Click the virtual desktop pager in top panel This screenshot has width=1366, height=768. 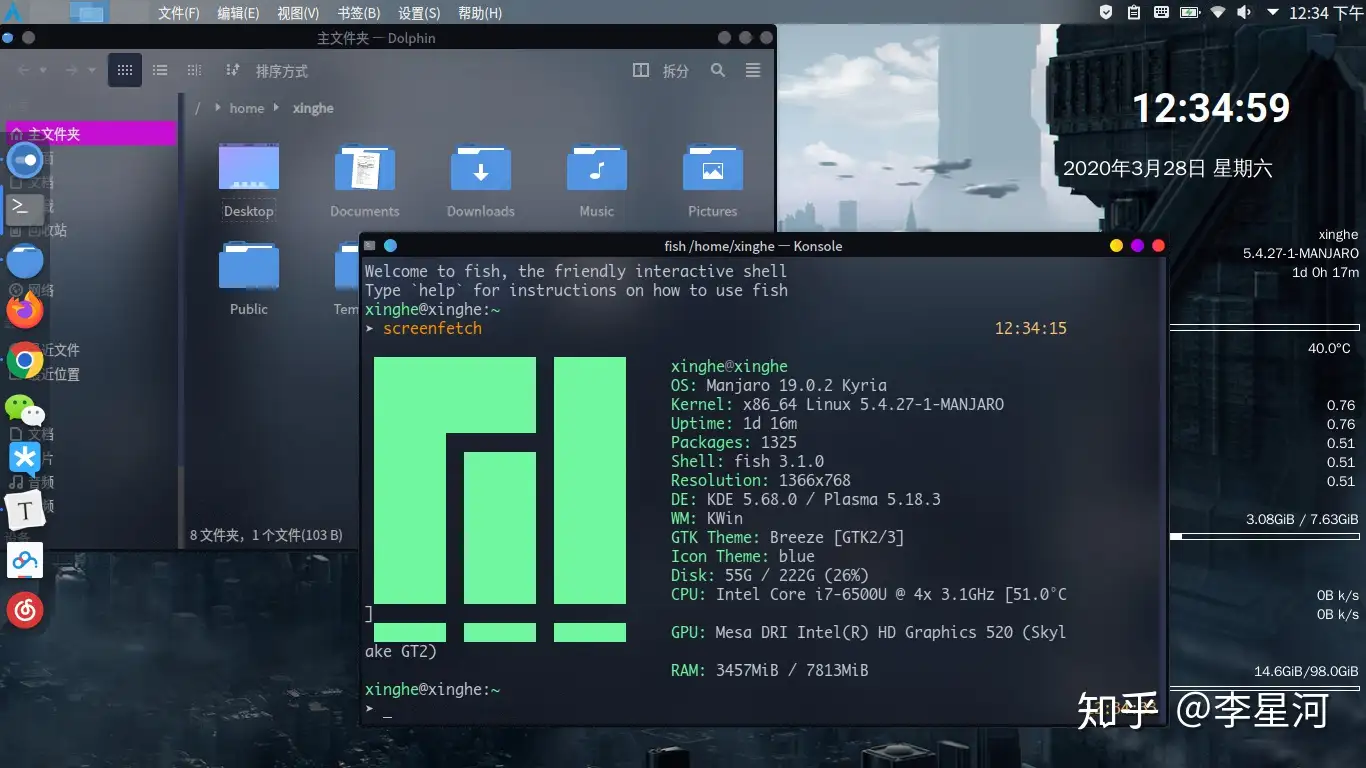click(89, 13)
